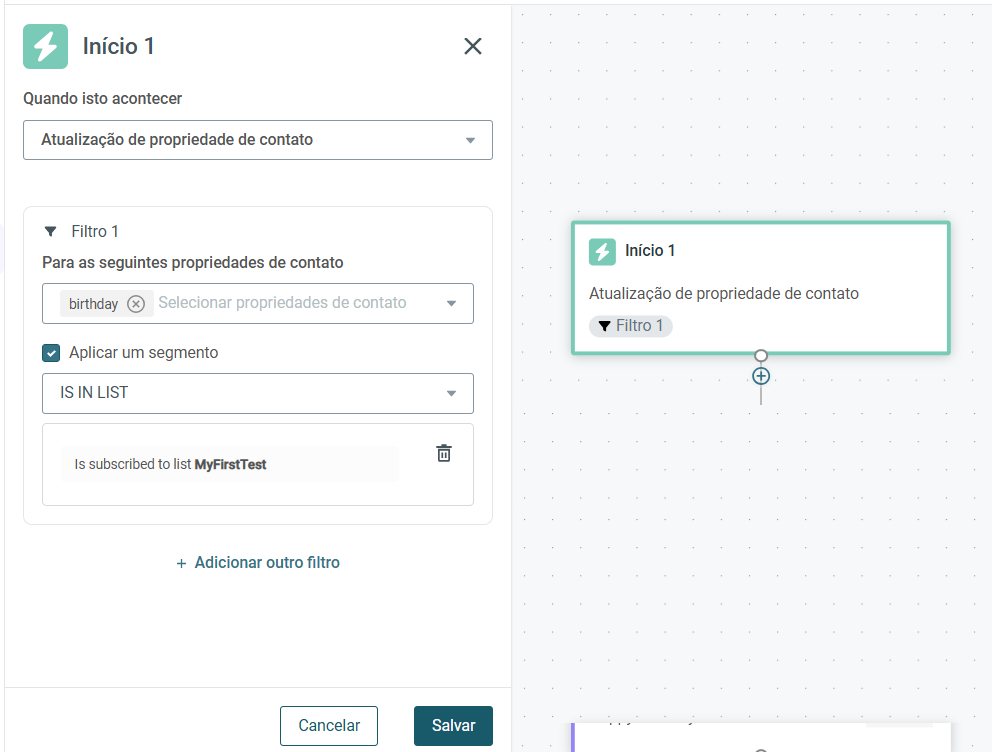
Task: Click the partially visible node at canvas bottom
Action: pos(760,737)
